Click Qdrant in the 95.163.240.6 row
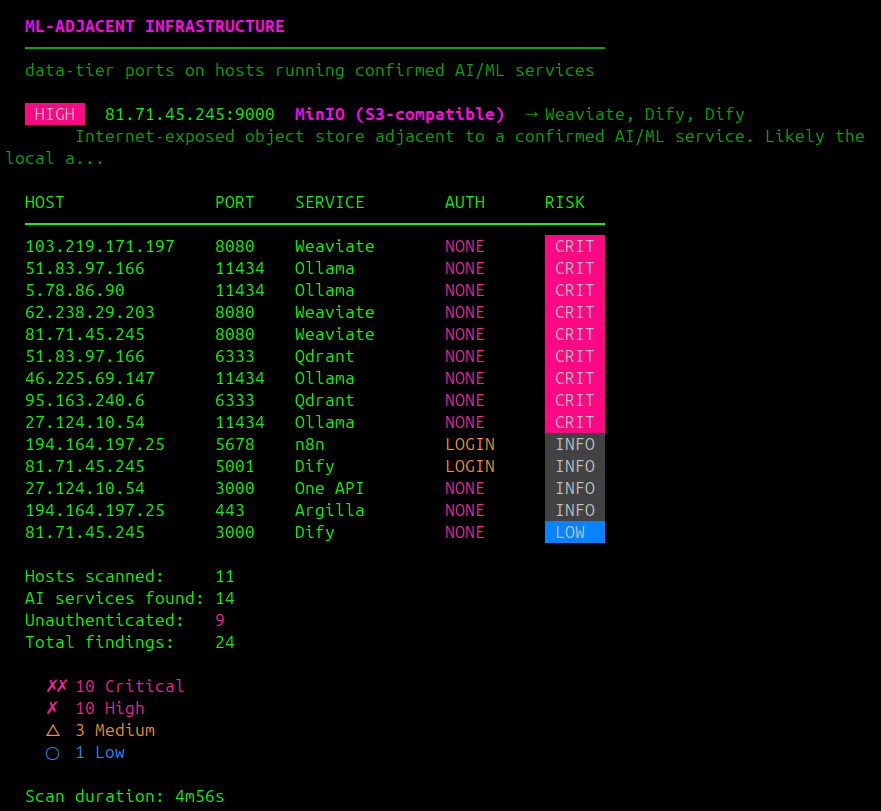 click(x=325, y=400)
